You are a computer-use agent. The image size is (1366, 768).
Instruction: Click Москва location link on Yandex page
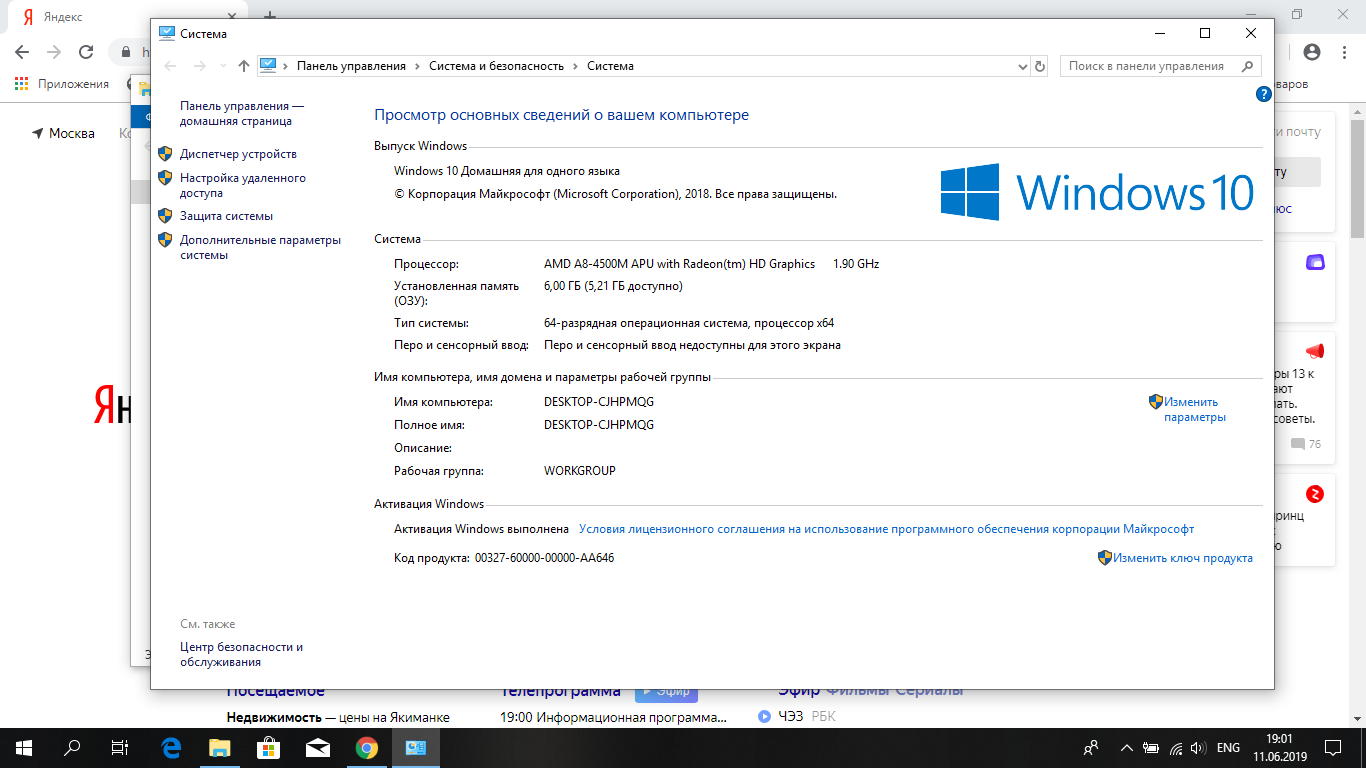(x=63, y=133)
